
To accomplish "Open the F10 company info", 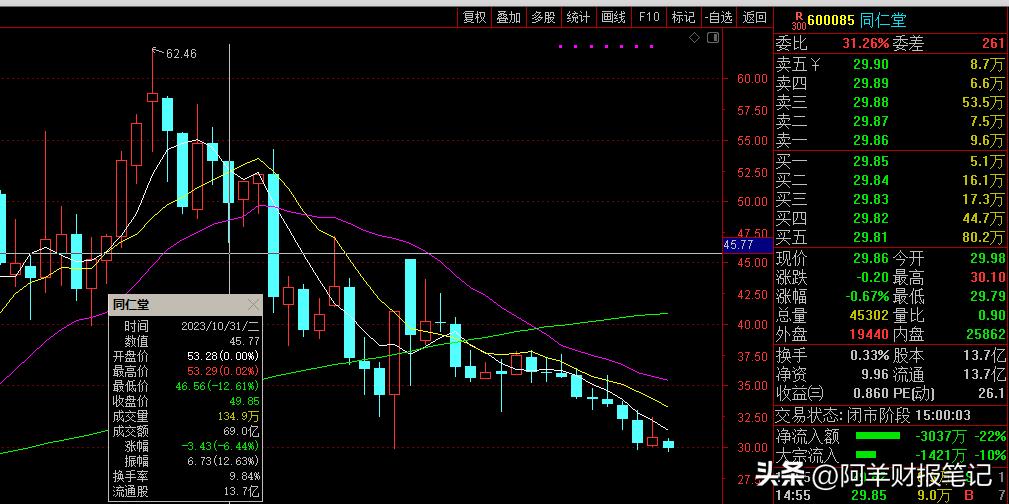I will (x=649, y=17).
